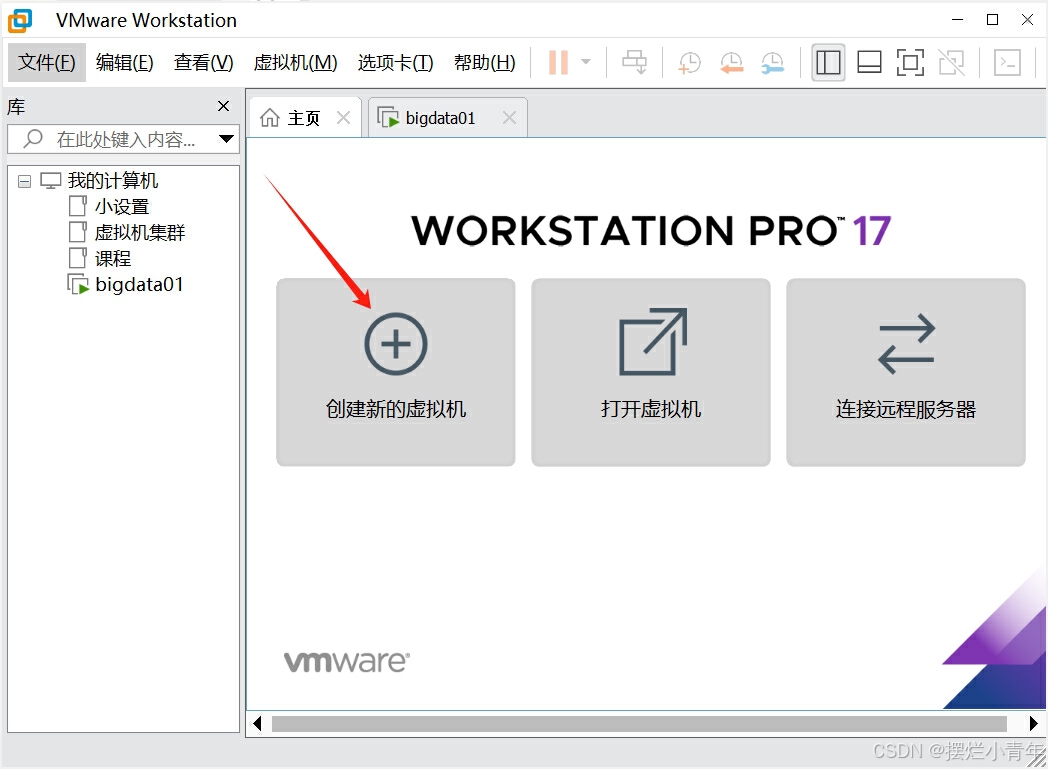Switch to the 主页 tab
This screenshot has width=1048, height=769.
pyautogui.click(x=305, y=118)
